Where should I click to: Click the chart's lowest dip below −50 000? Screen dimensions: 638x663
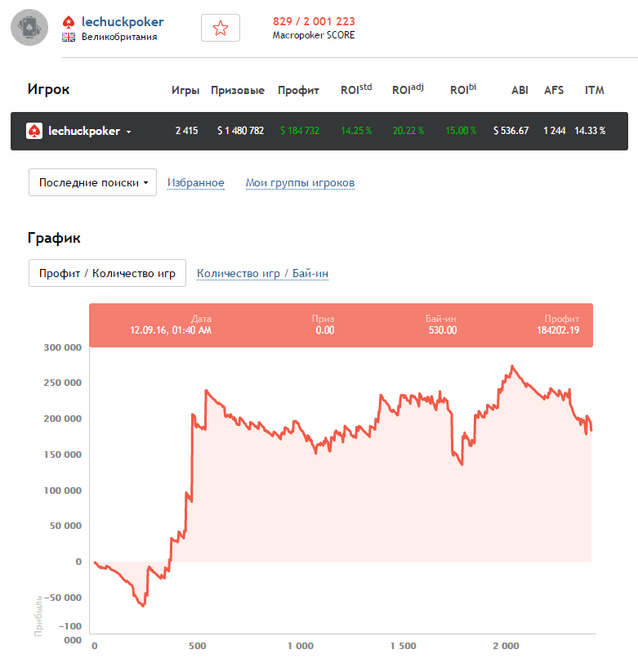143,605
